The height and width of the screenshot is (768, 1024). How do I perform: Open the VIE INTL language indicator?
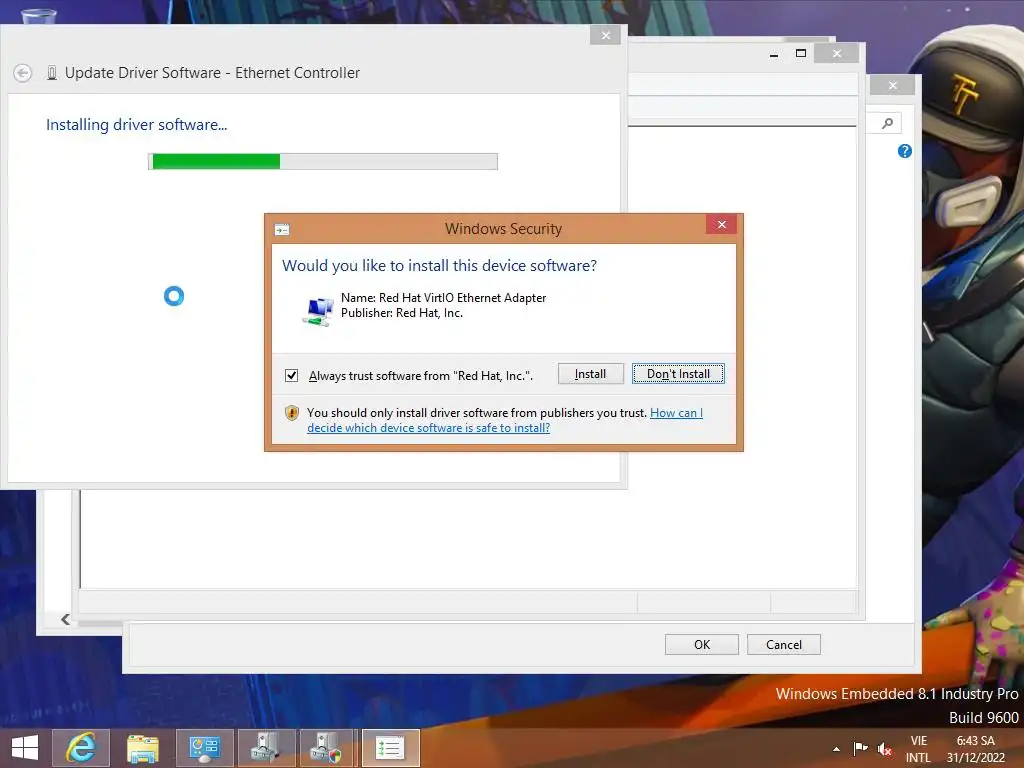tap(918, 749)
